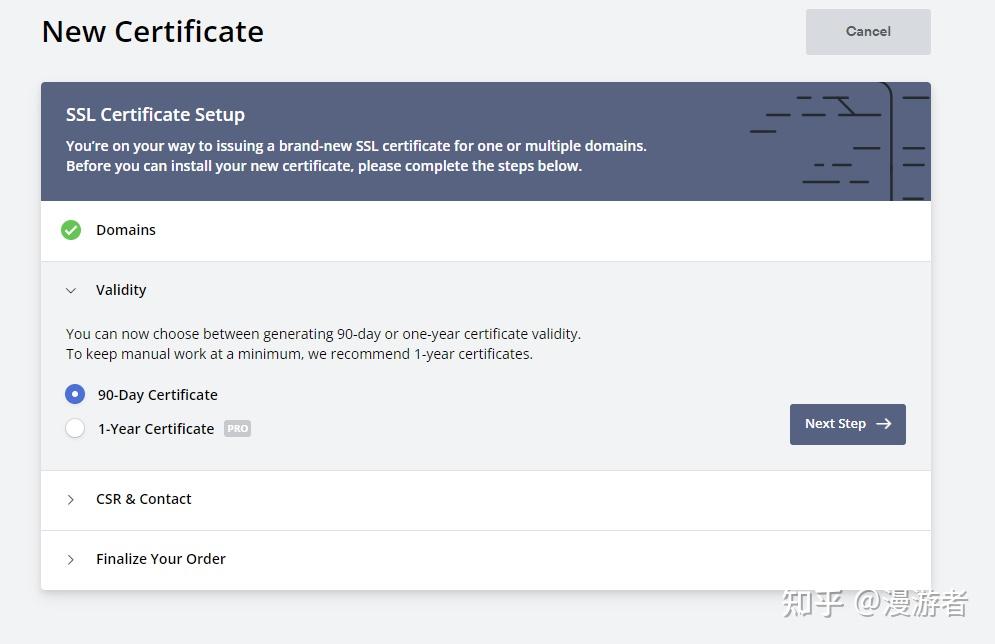Open the Finalize Your Order section title
Image resolution: width=995 pixels, height=644 pixels.
click(160, 559)
